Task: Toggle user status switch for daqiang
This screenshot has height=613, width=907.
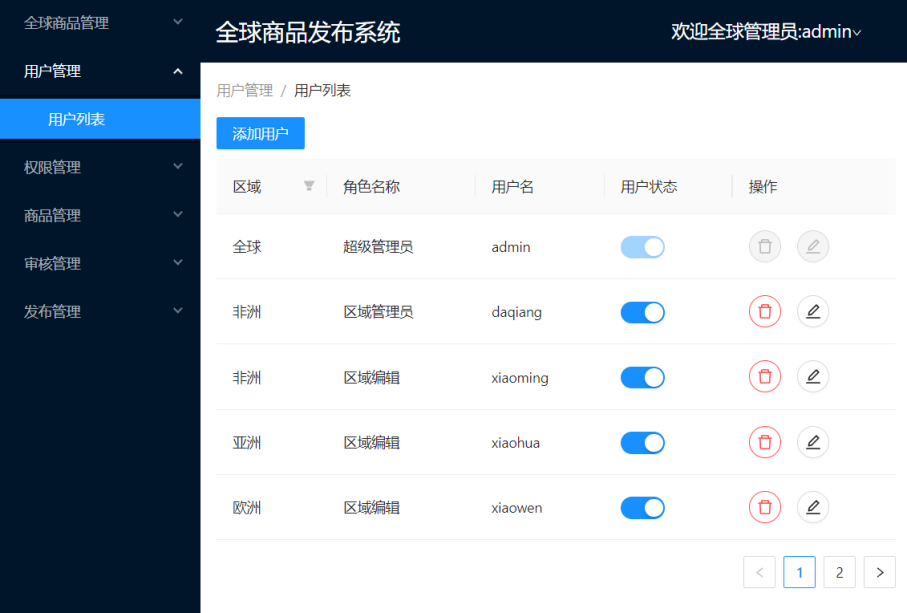Action: click(x=642, y=312)
